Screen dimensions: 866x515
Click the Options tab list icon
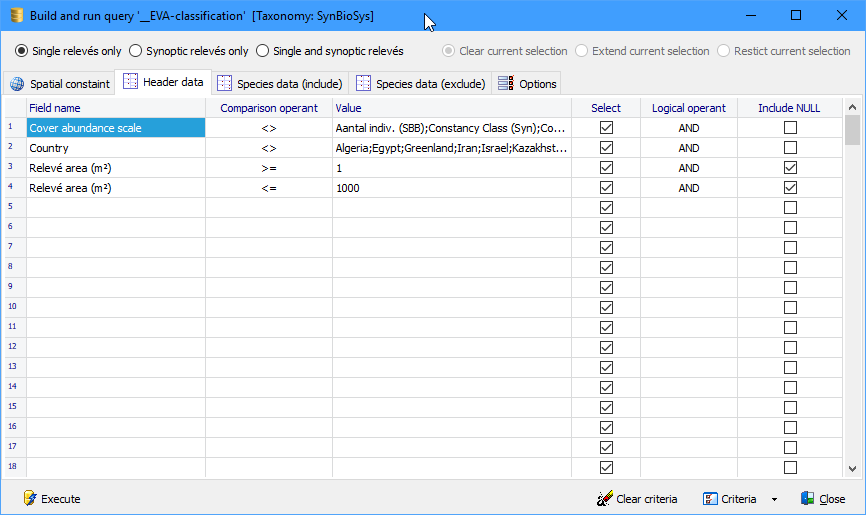[505, 83]
